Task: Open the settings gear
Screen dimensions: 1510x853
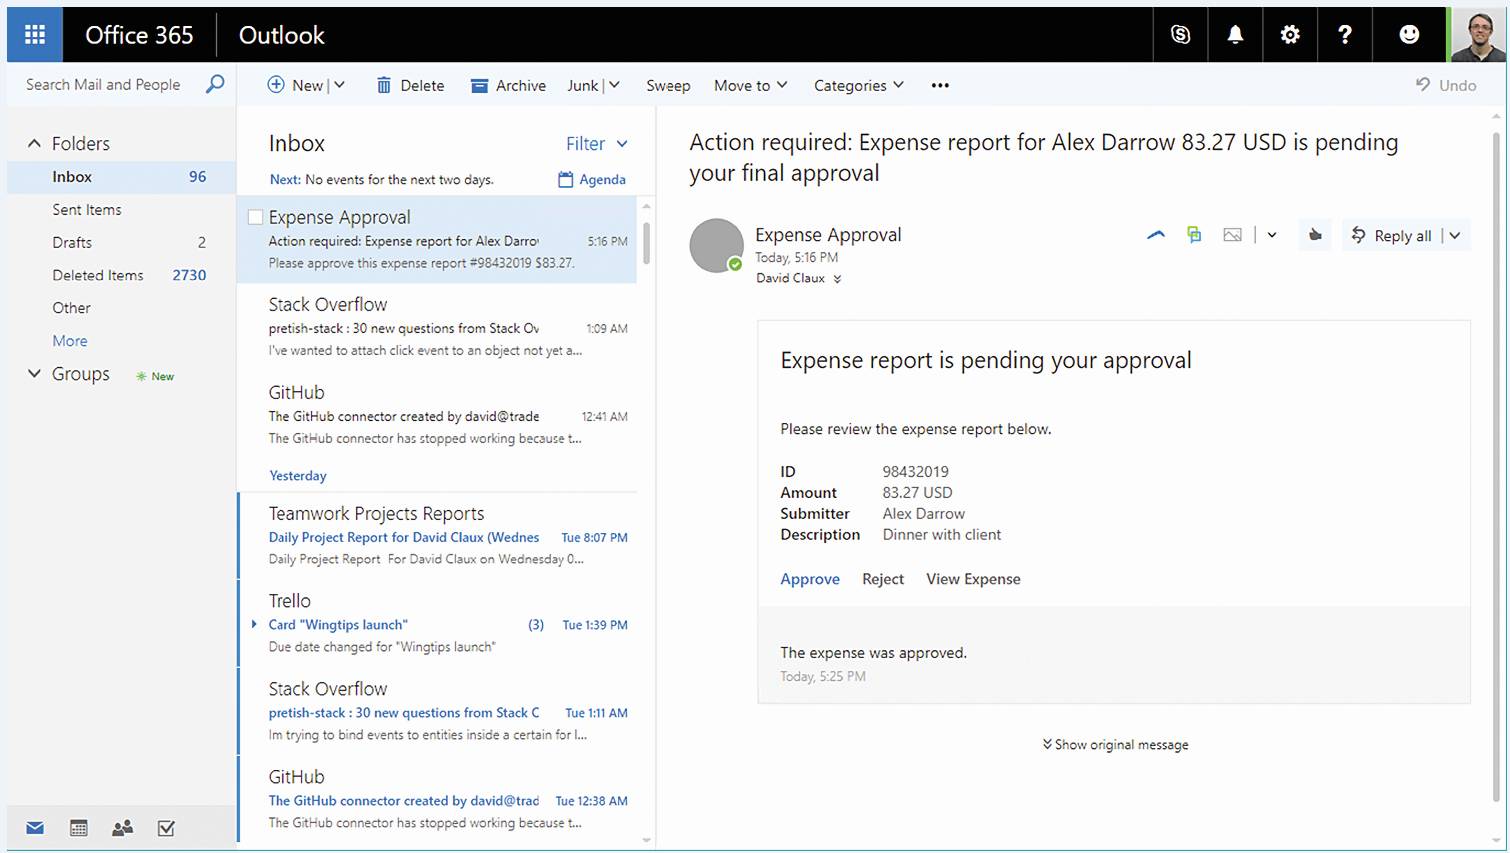Action: 1290,35
